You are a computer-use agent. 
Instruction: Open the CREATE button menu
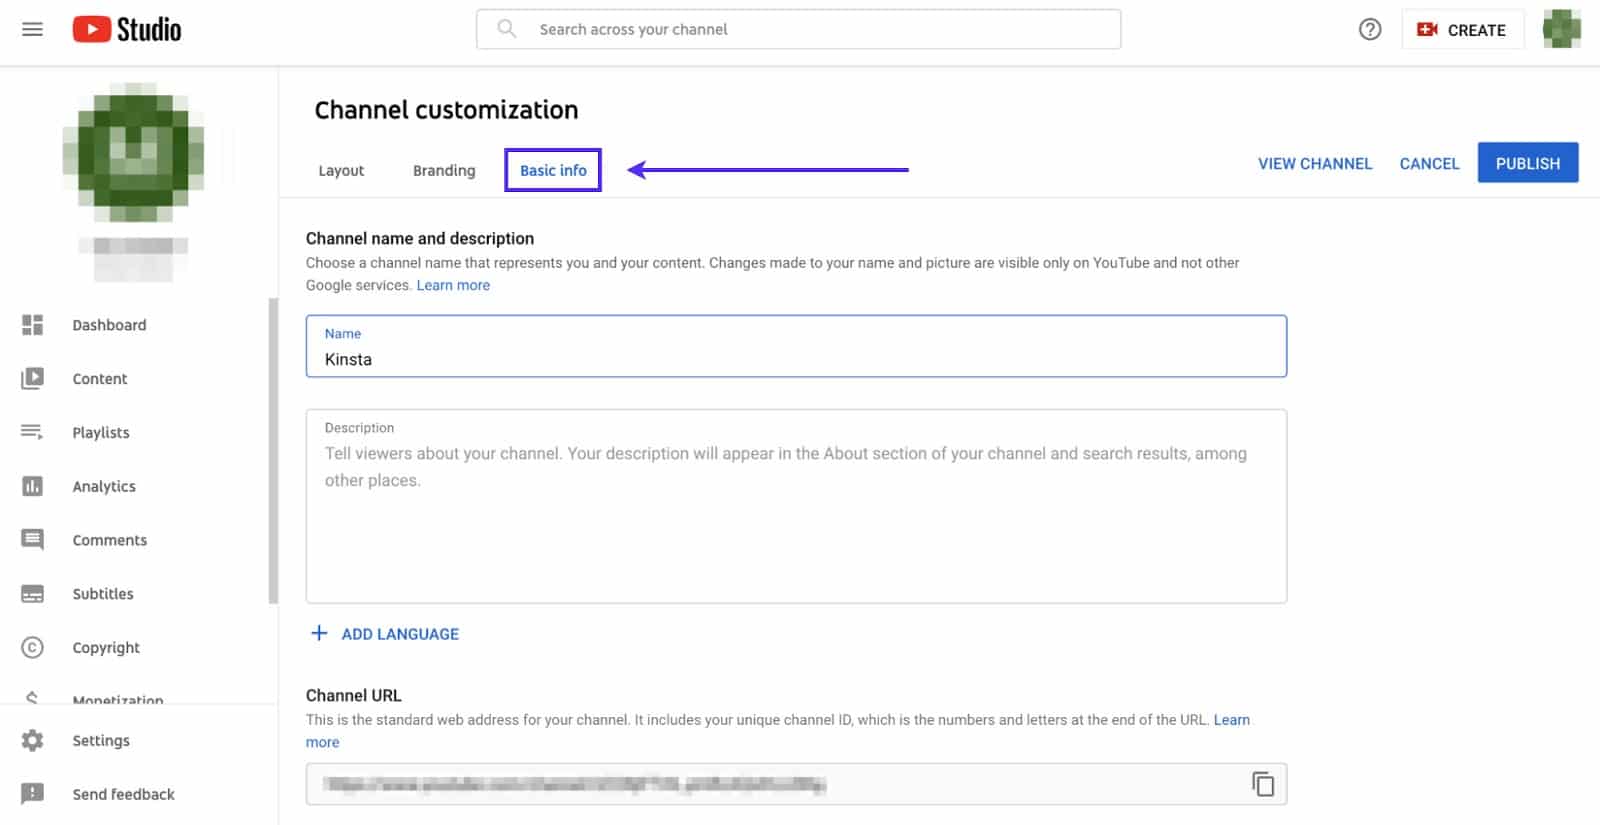click(x=1461, y=30)
